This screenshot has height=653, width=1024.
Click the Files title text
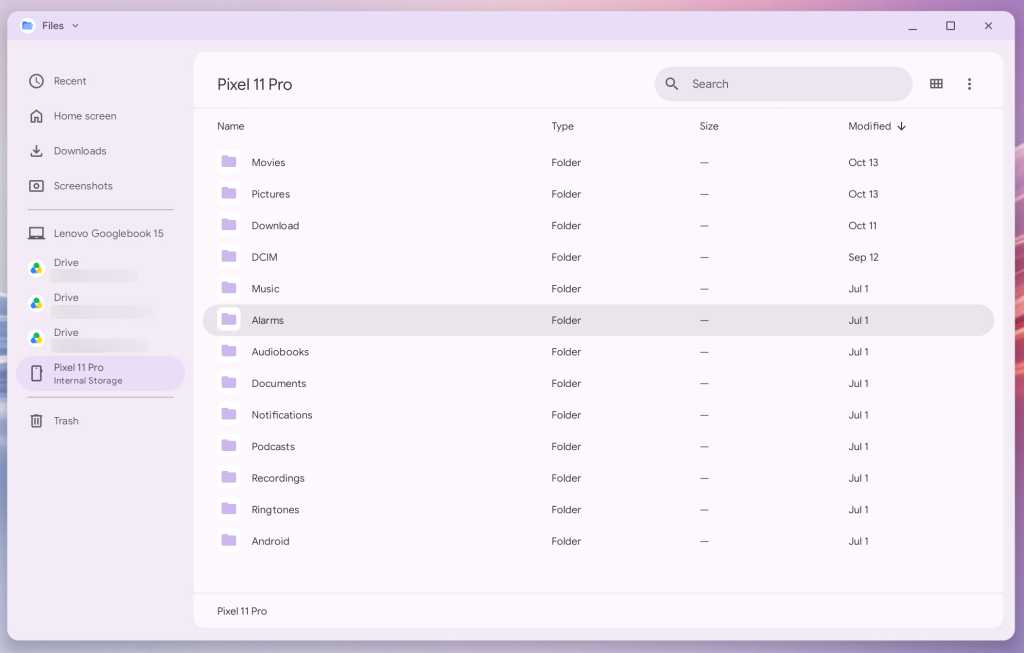point(53,25)
